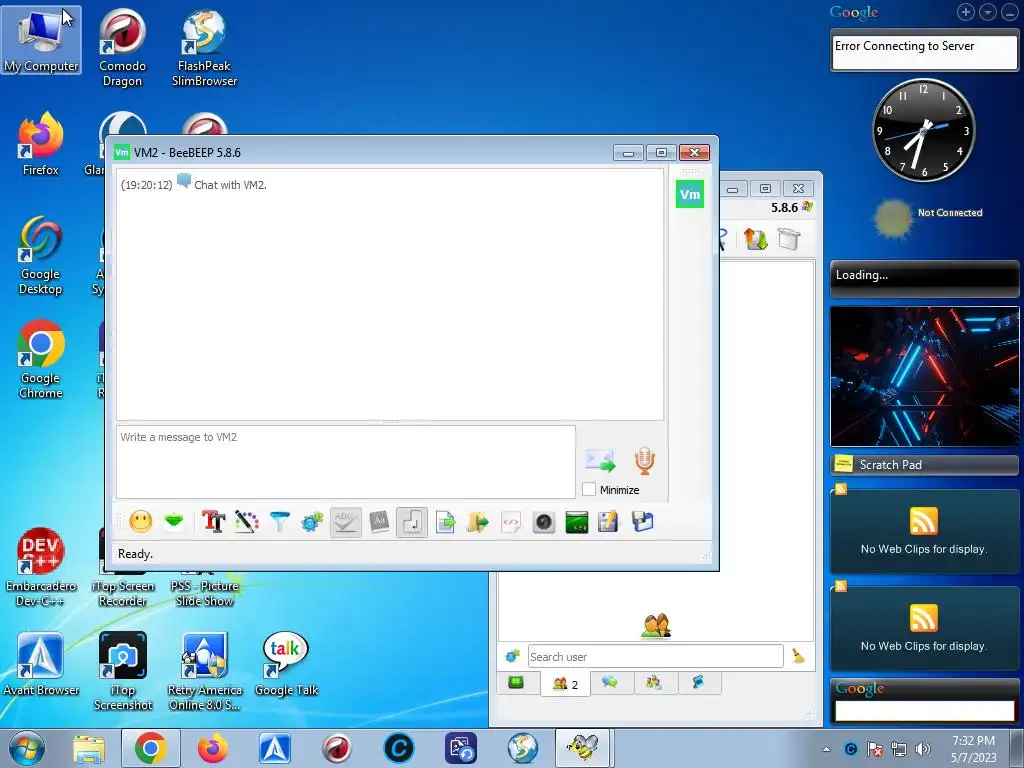Open Embarcadero Dev-C++ shortcut
The width and height of the screenshot is (1024, 768).
click(x=40, y=567)
